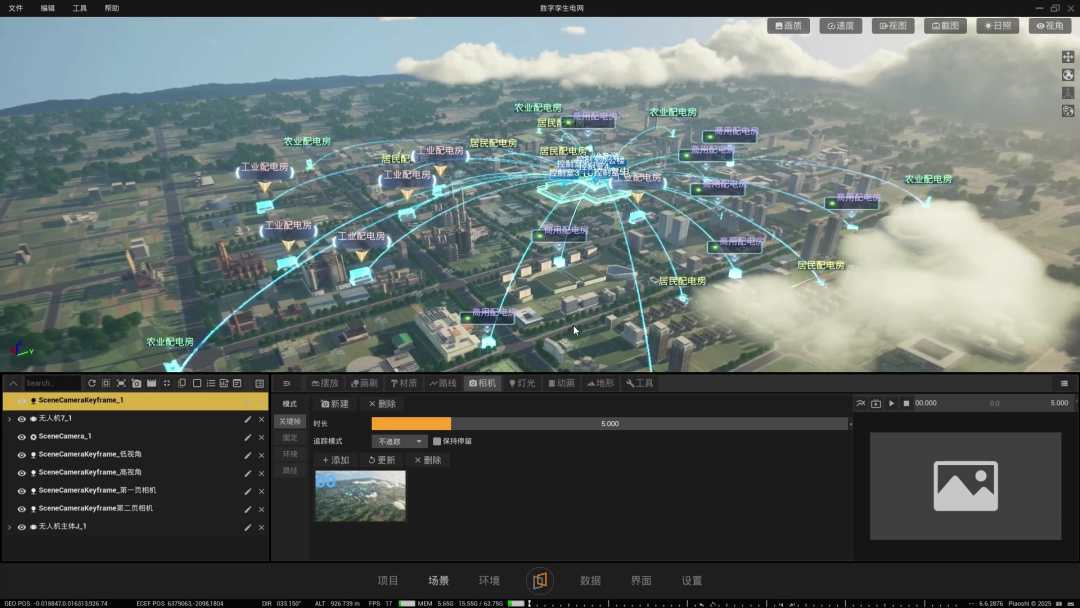Click the pencil edit icon for SceneCamera_1
The height and width of the screenshot is (608, 1080).
[x=247, y=437]
